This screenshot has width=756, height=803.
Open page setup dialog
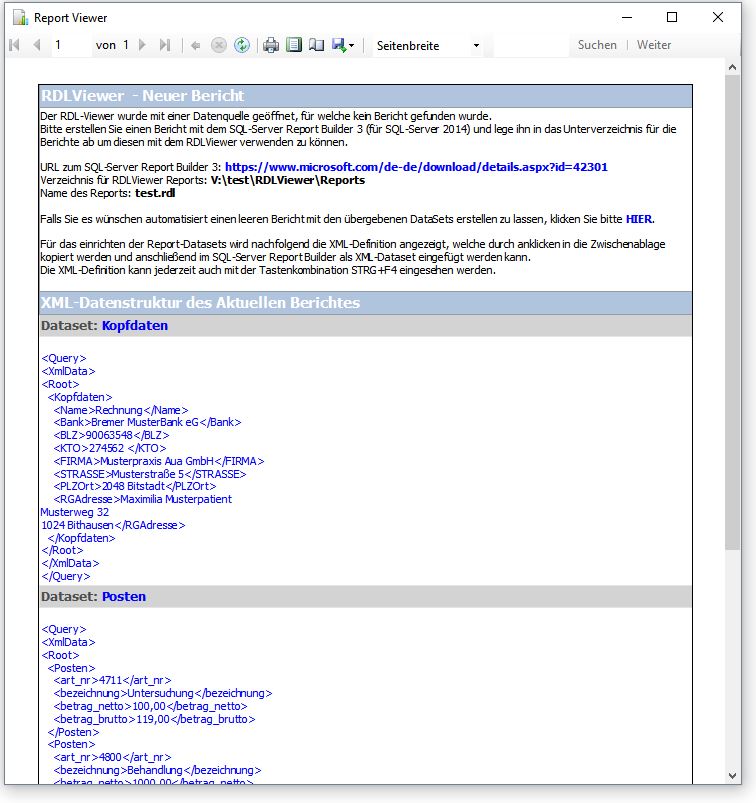coord(316,45)
